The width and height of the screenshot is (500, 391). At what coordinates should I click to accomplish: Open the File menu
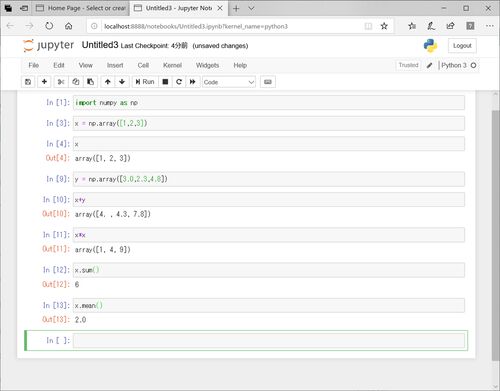click(34, 65)
